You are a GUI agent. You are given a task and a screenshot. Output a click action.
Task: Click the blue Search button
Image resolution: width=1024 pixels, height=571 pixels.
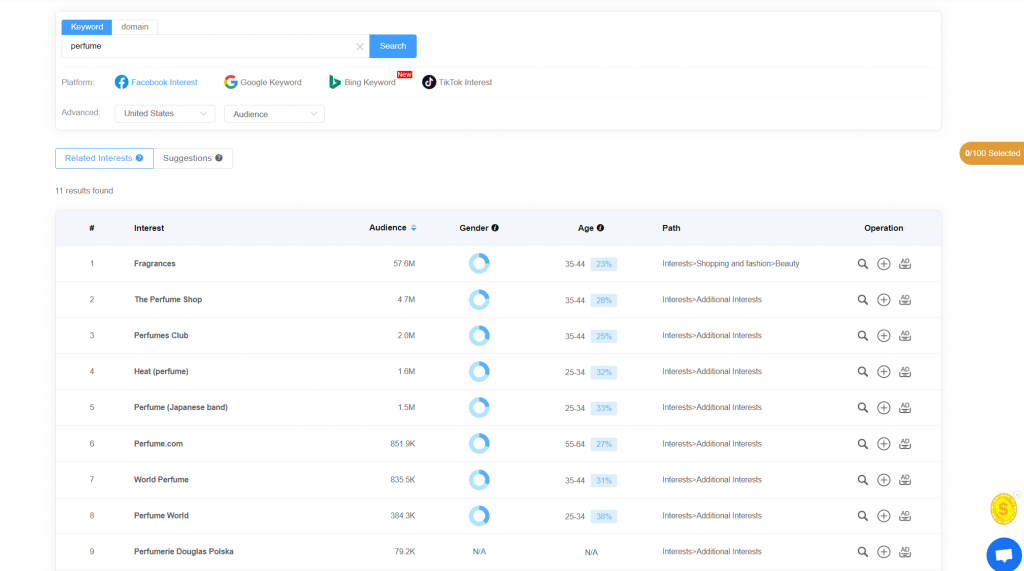(x=393, y=46)
